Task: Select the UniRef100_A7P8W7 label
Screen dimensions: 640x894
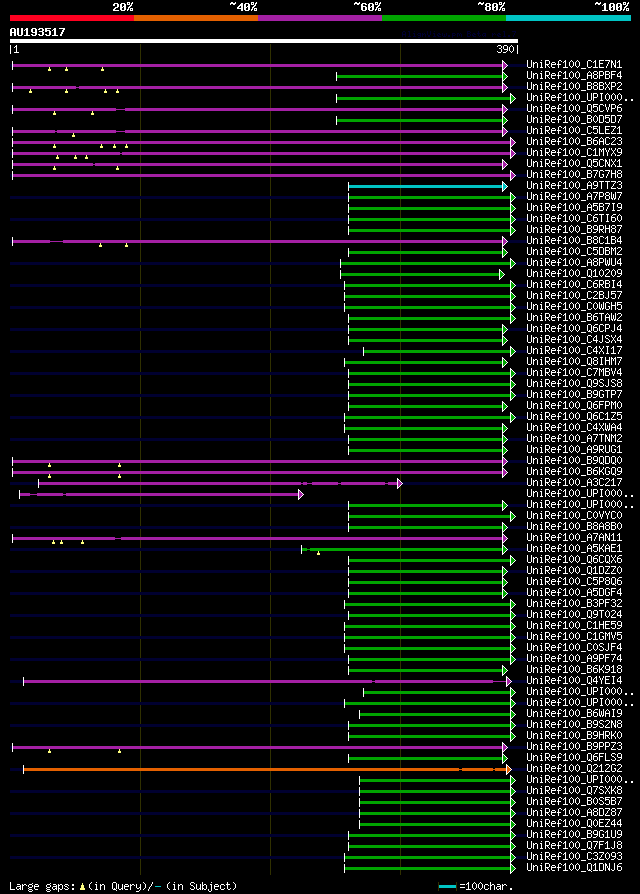Action: coord(574,196)
